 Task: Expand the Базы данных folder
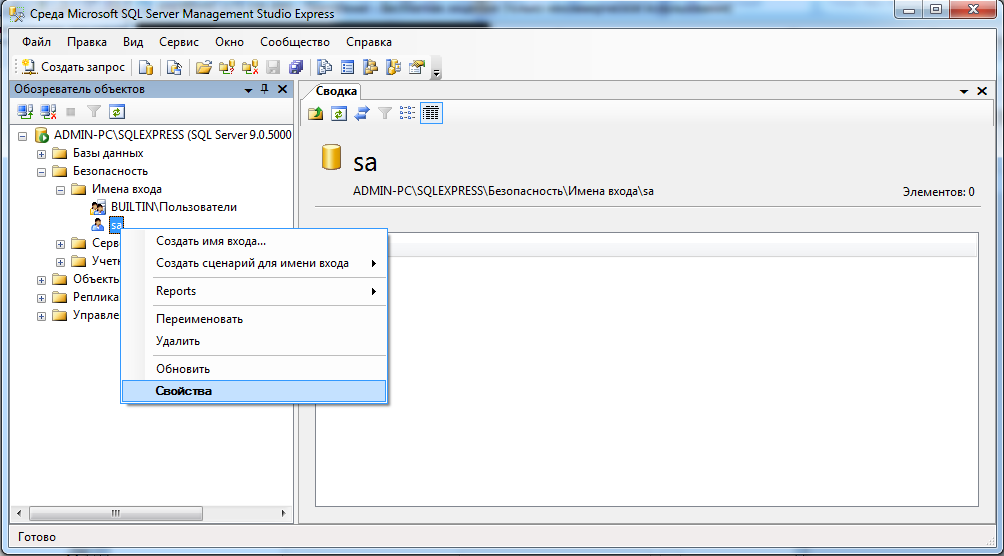pos(42,154)
